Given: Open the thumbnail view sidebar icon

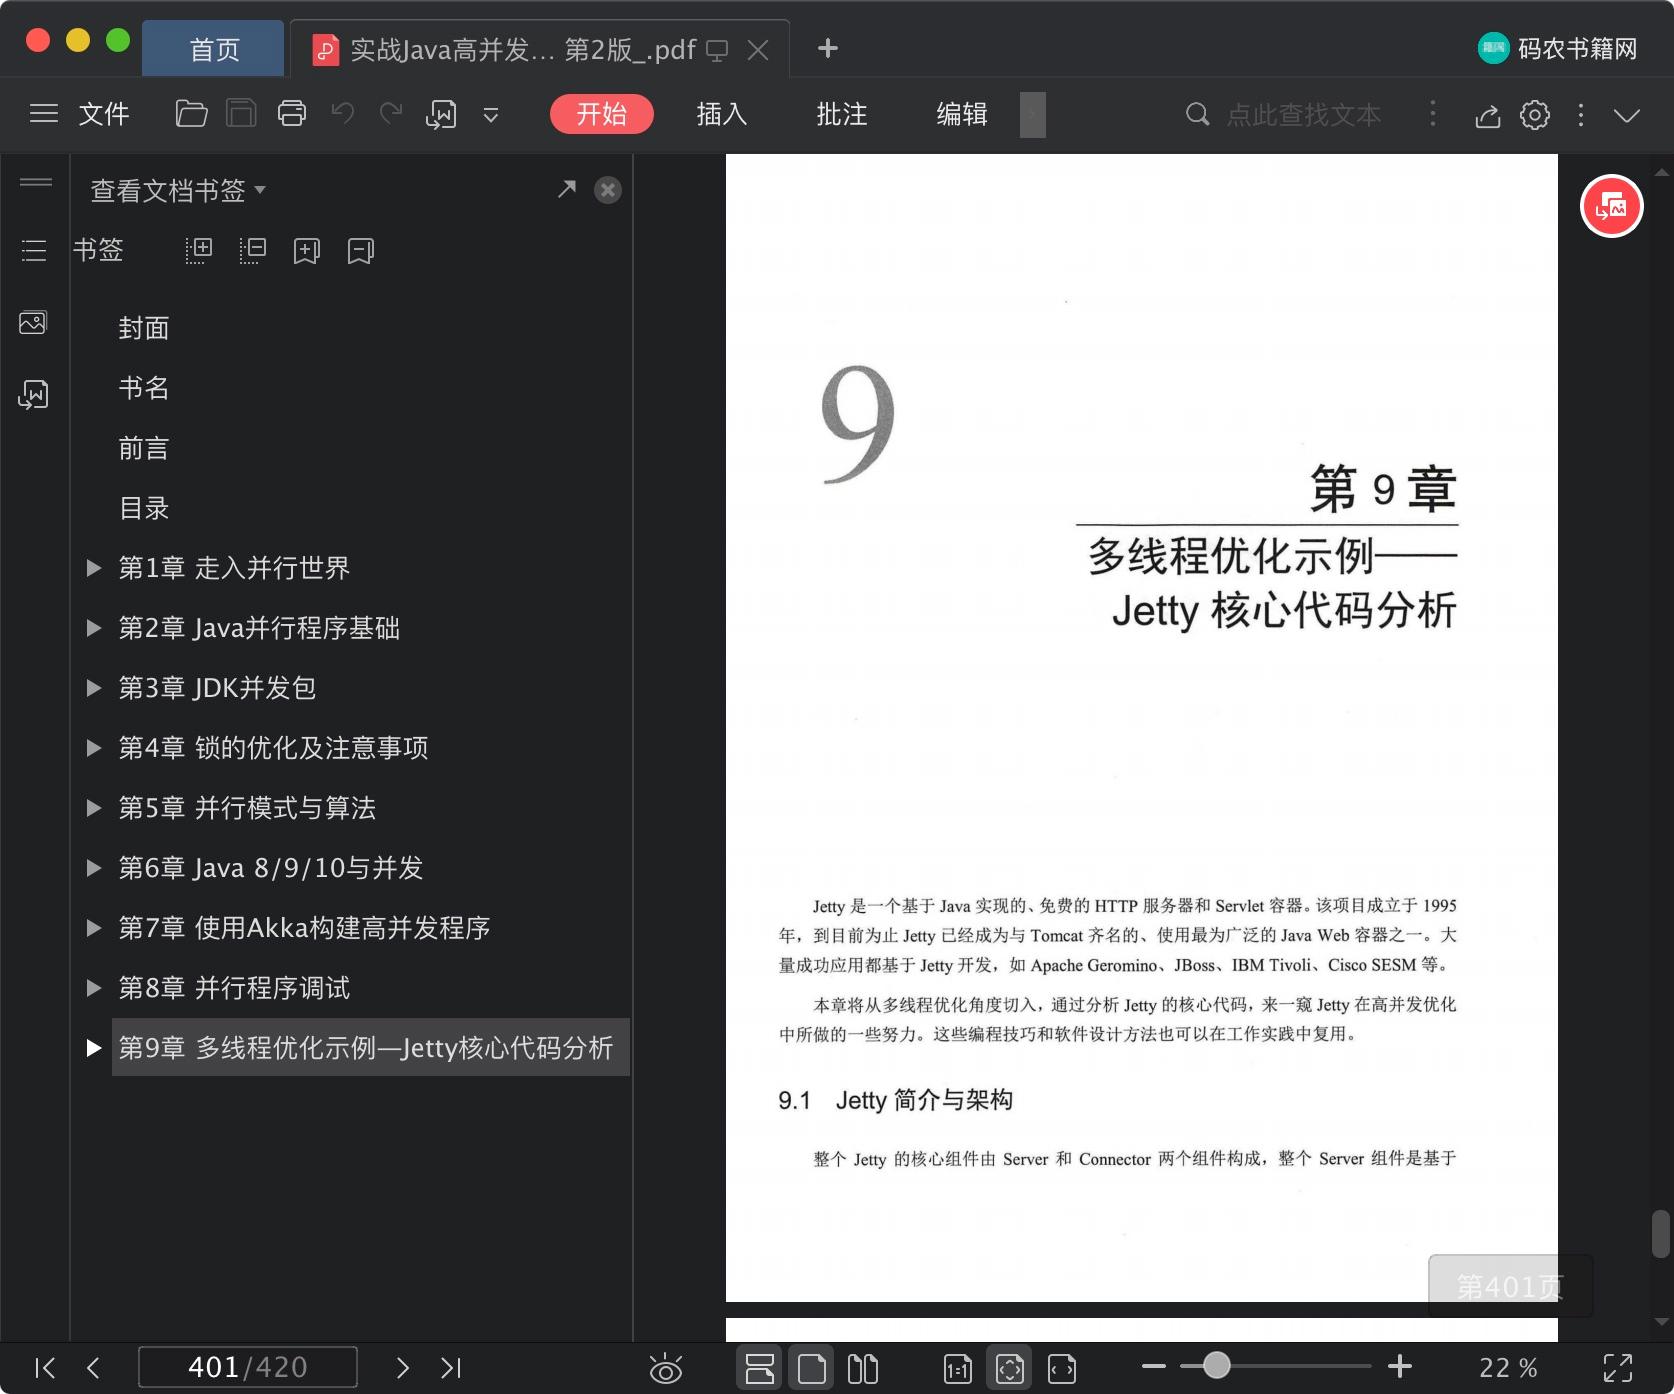Looking at the screenshot, I should coord(33,322).
